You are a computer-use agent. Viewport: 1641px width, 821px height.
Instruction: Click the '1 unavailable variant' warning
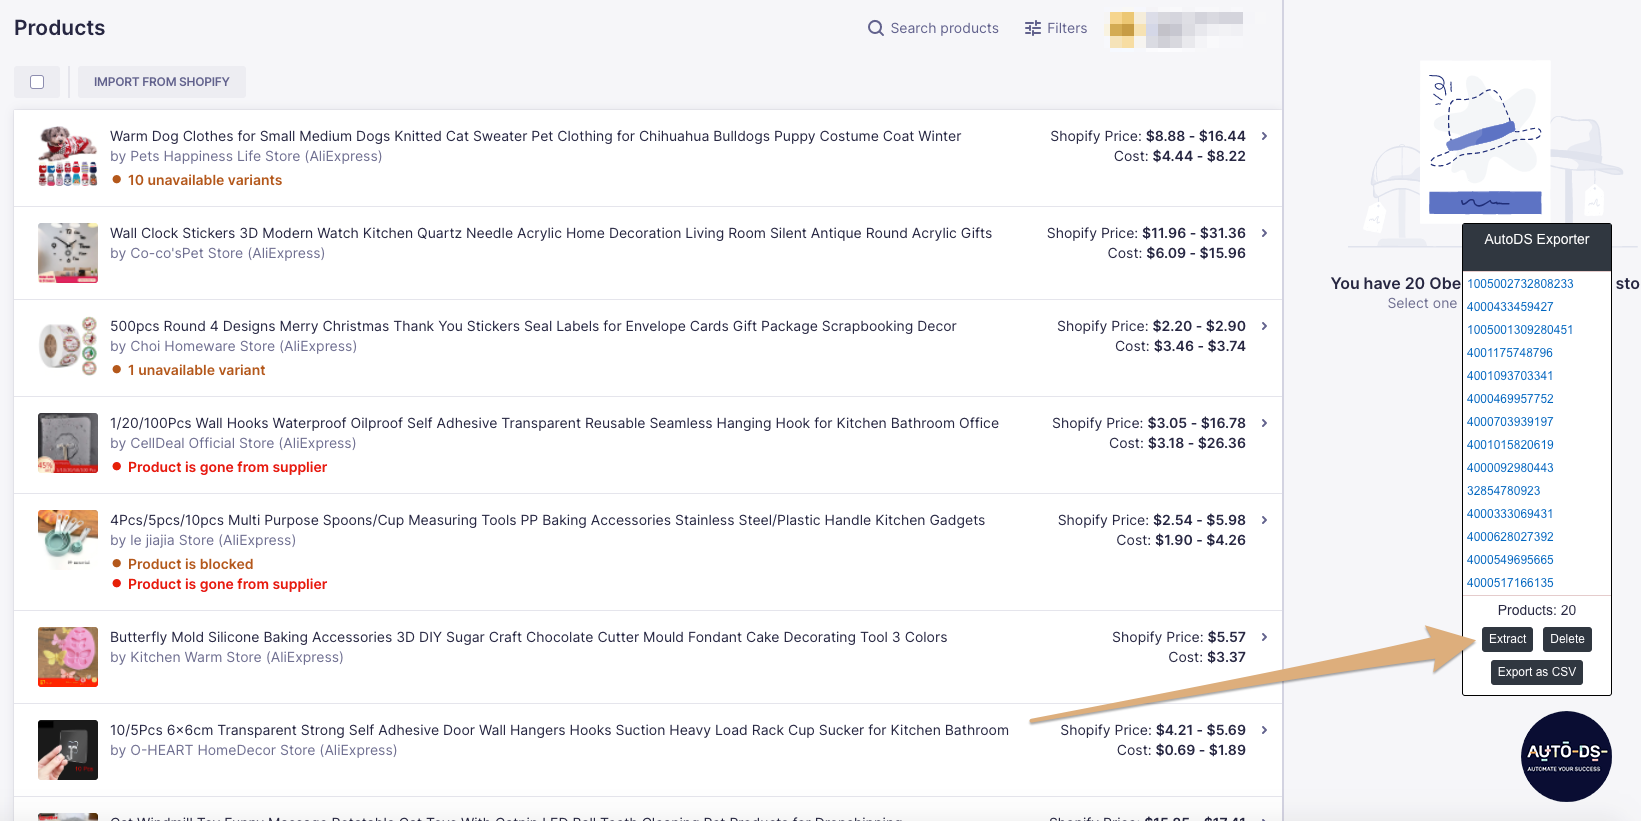point(197,370)
